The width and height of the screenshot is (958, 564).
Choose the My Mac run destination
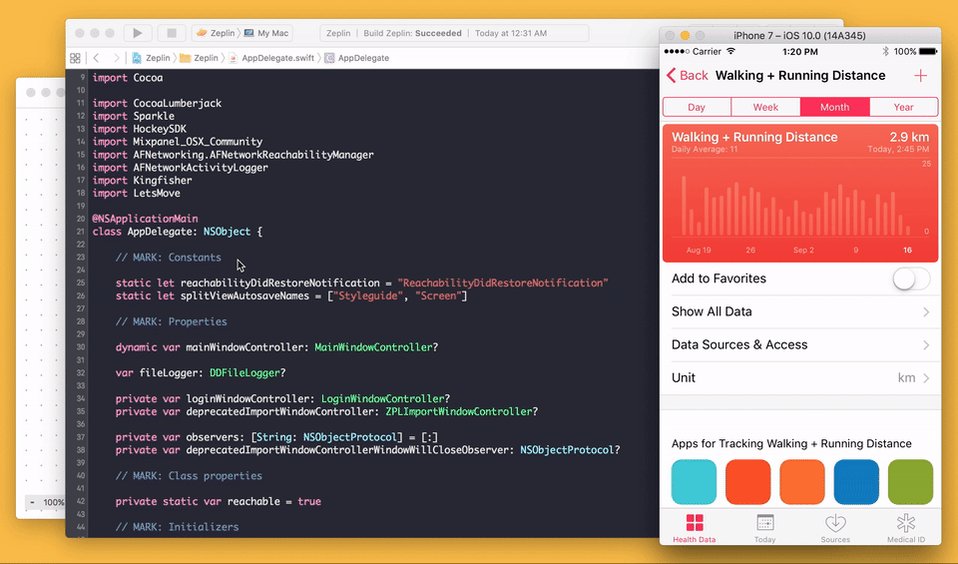[x=266, y=33]
